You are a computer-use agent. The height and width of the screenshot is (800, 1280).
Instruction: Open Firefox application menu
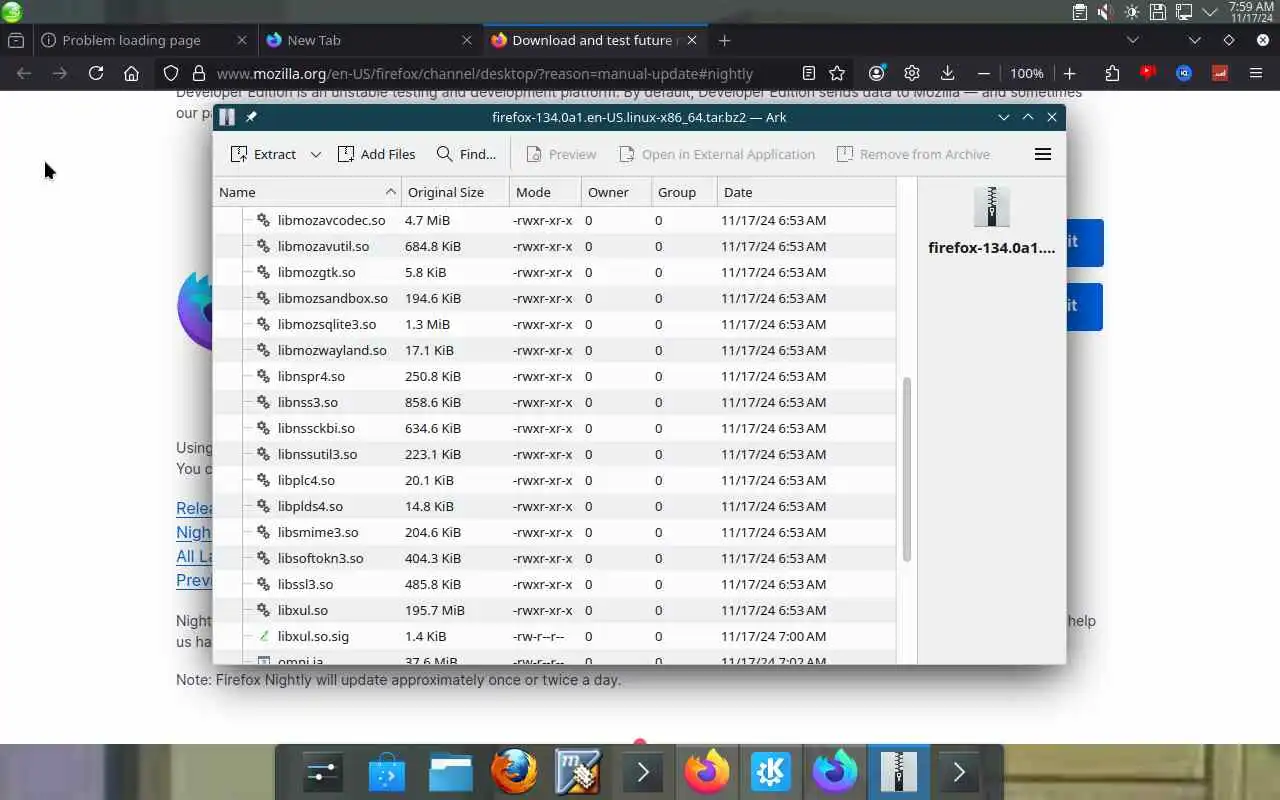(x=1256, y=73)
